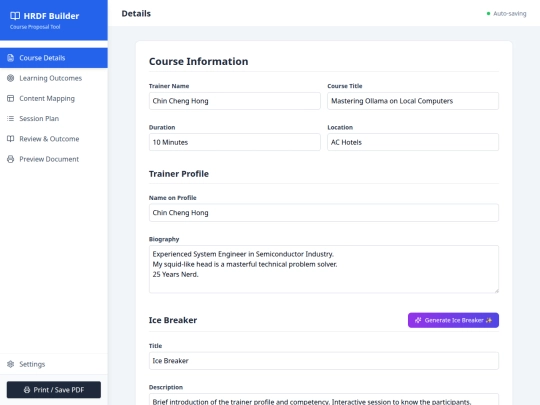Click the Content Mapping layout icon
Screen dimensions: 540x405
[11, 98]
